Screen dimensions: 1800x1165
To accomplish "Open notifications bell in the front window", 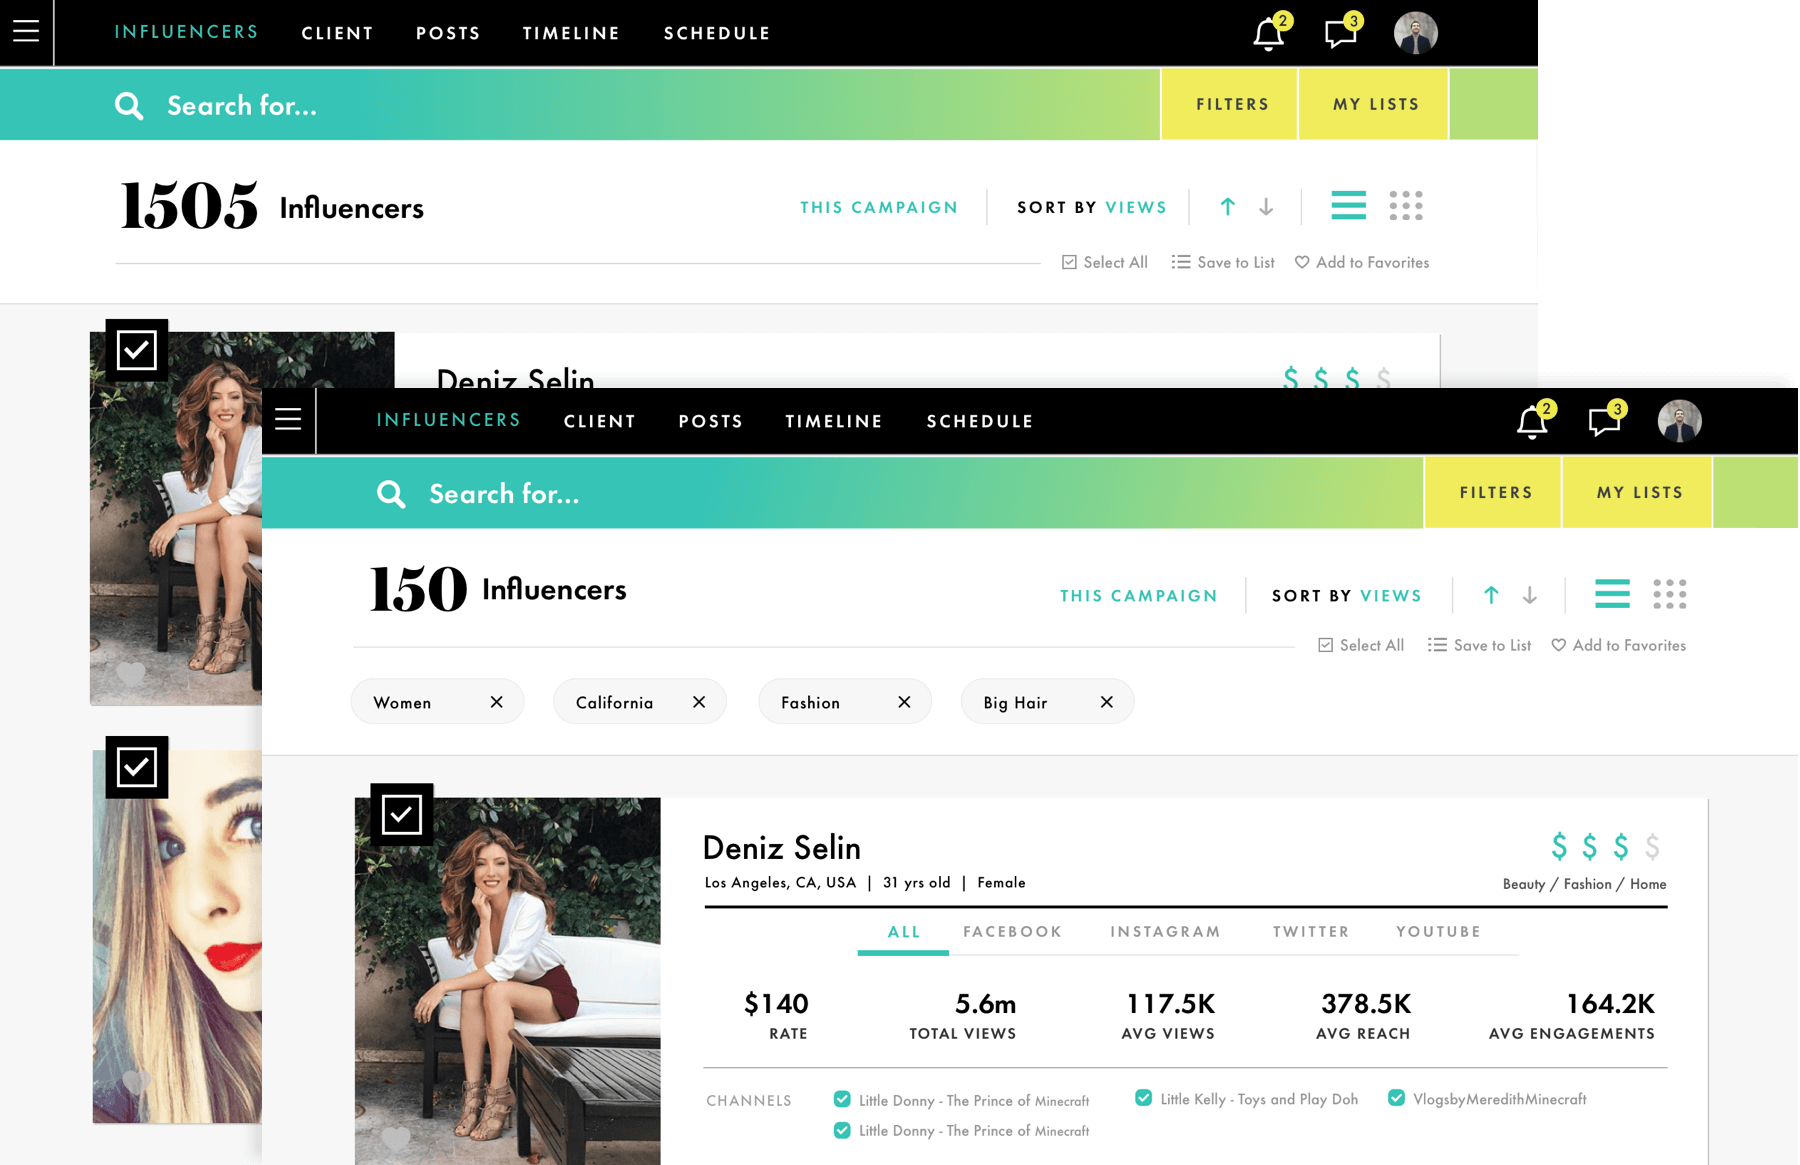I will [x=1532, y=422].
